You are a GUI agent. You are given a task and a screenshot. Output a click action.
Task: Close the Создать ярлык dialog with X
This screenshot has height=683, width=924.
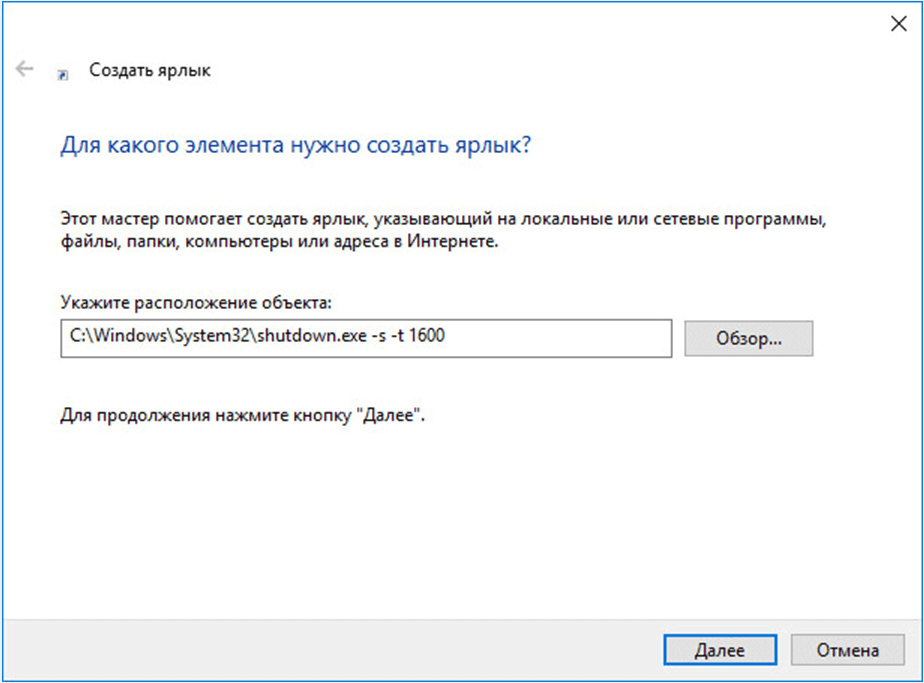point(898,25)
